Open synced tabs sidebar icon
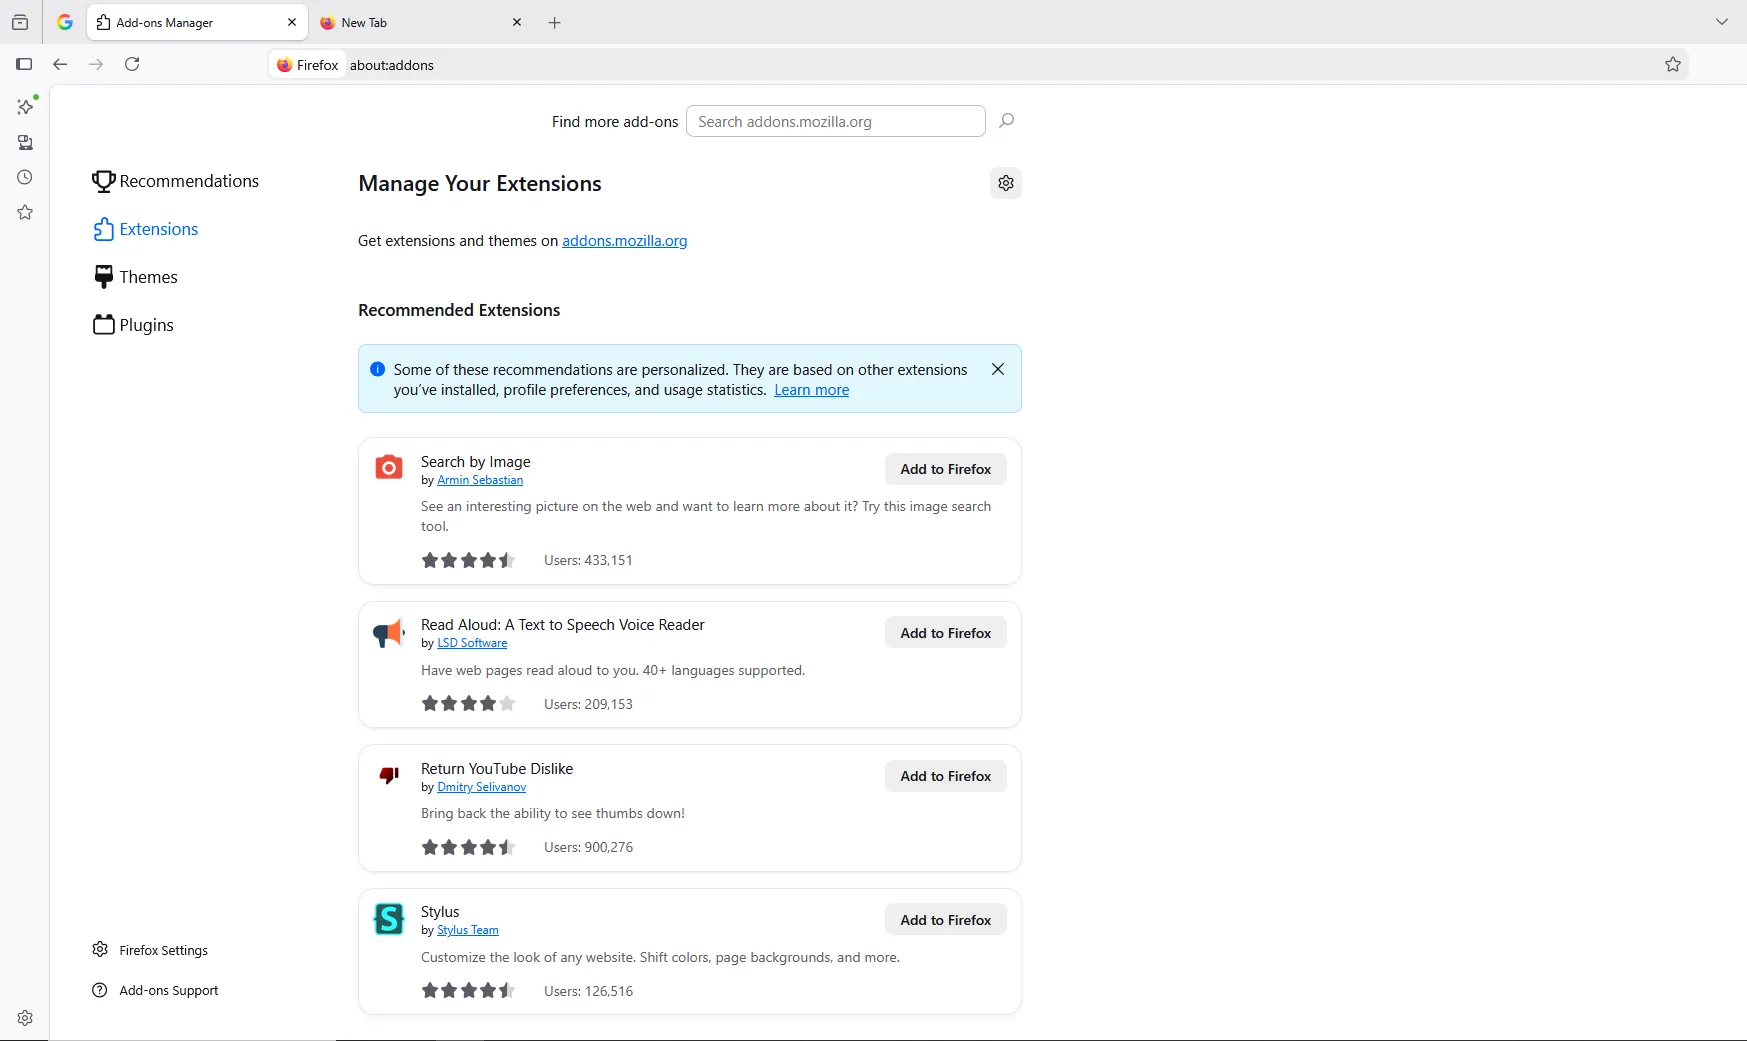1747x1041 pixels. pyautogui.click(x=25, y=143)
